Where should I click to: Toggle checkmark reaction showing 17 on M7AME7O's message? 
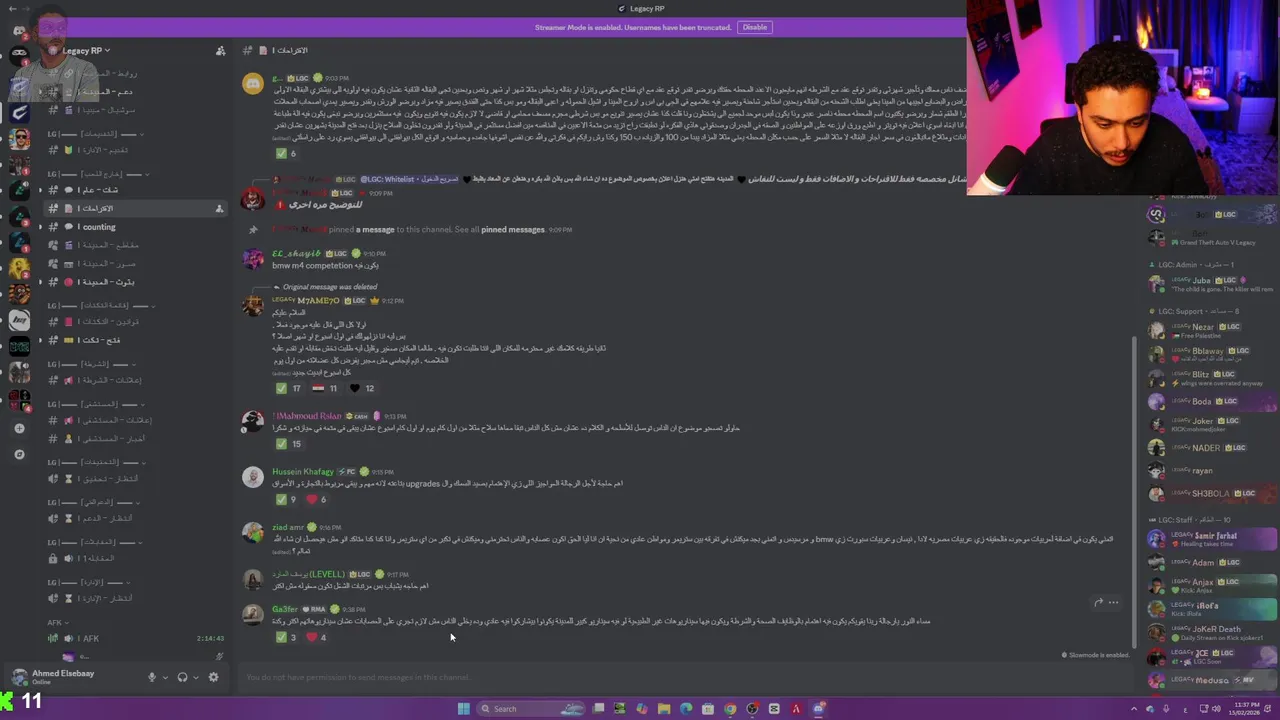[x=289, y=388]
